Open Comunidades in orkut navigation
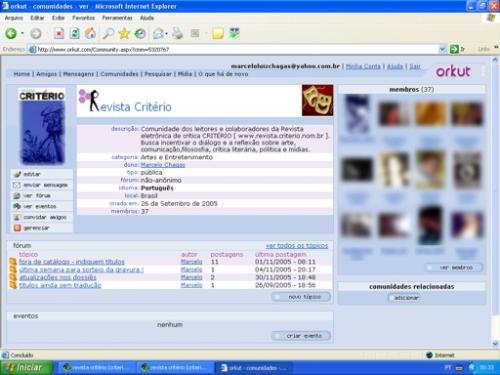Screen dimensions: 500x375 (119, 74)
